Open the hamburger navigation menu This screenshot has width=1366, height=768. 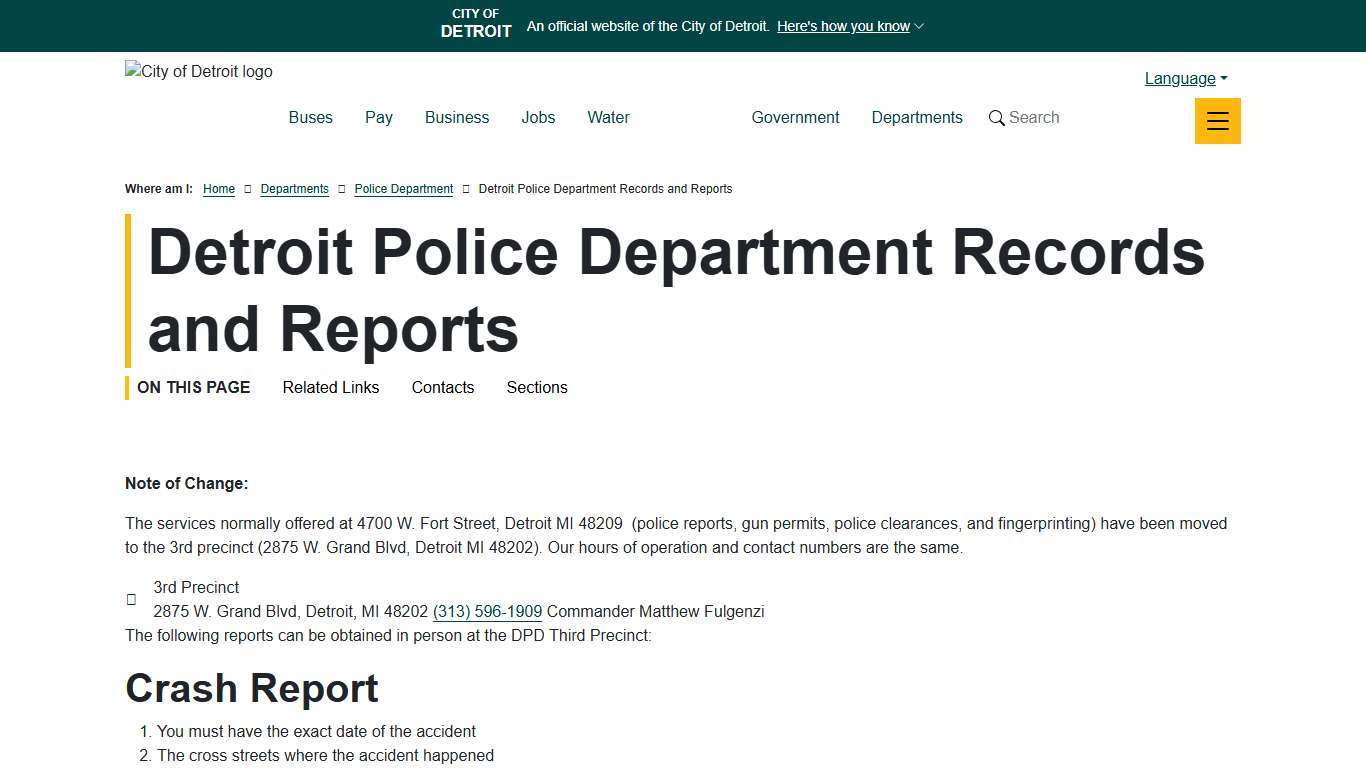click(1217, 120)
